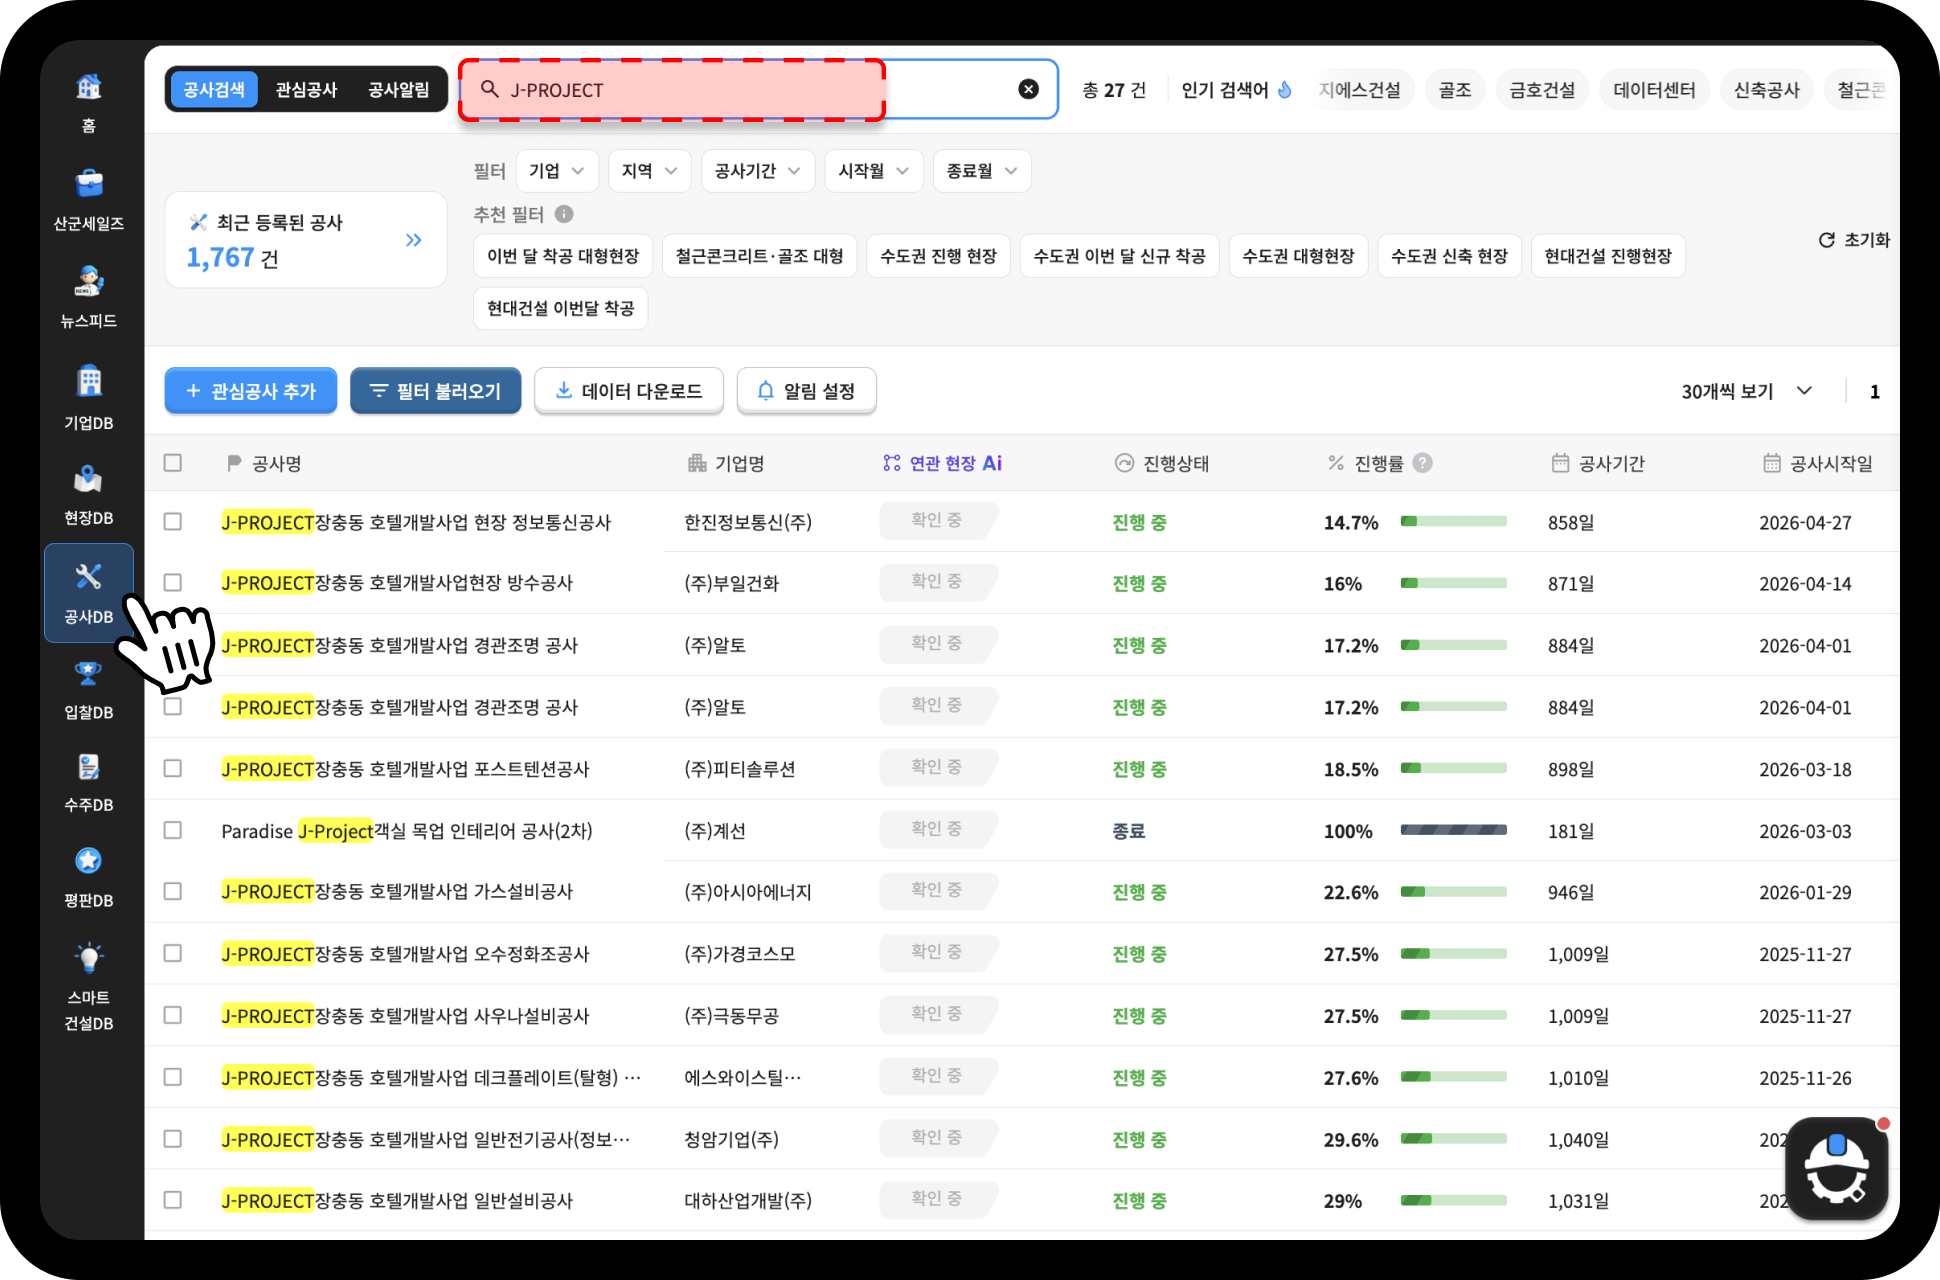Image resolution: width=1940 pixels, height=1280 pixels.
Task: Open the 공사기간 filter dropdown
Action: click(x=758, y=171)
